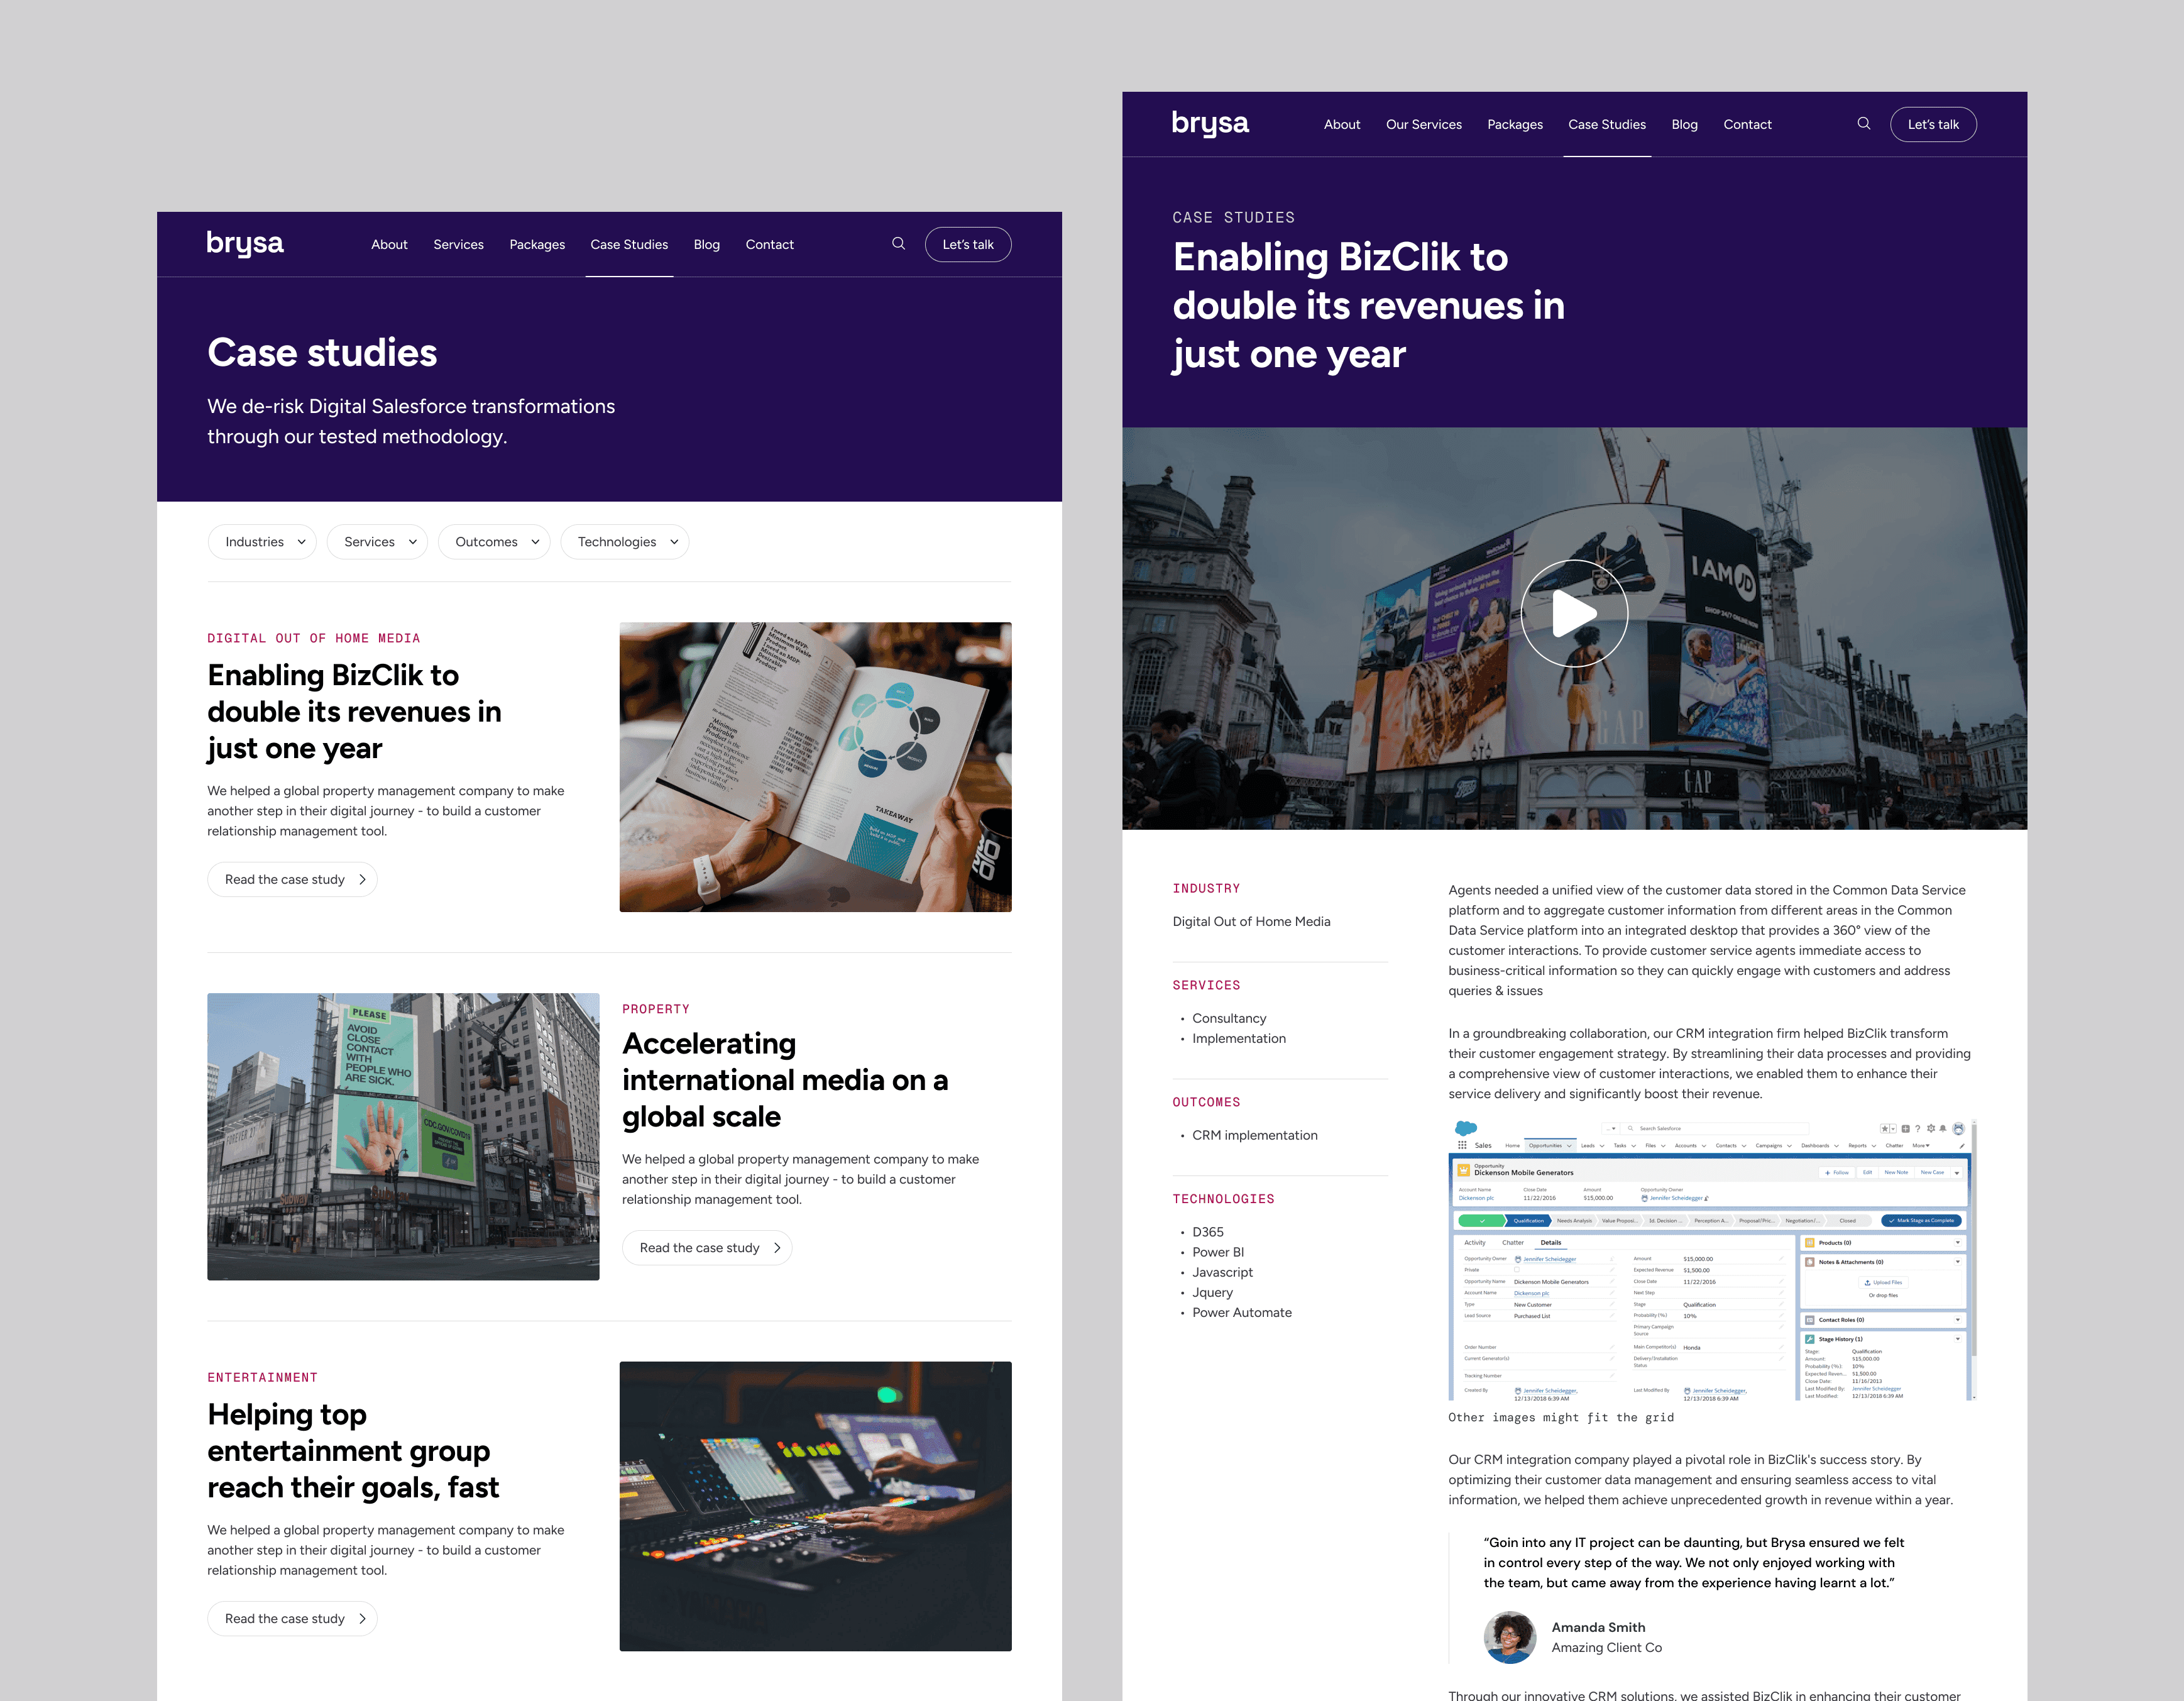Open Case Studies nav item on left page
Screen dimensions: 2184x1701
[629, 245]
